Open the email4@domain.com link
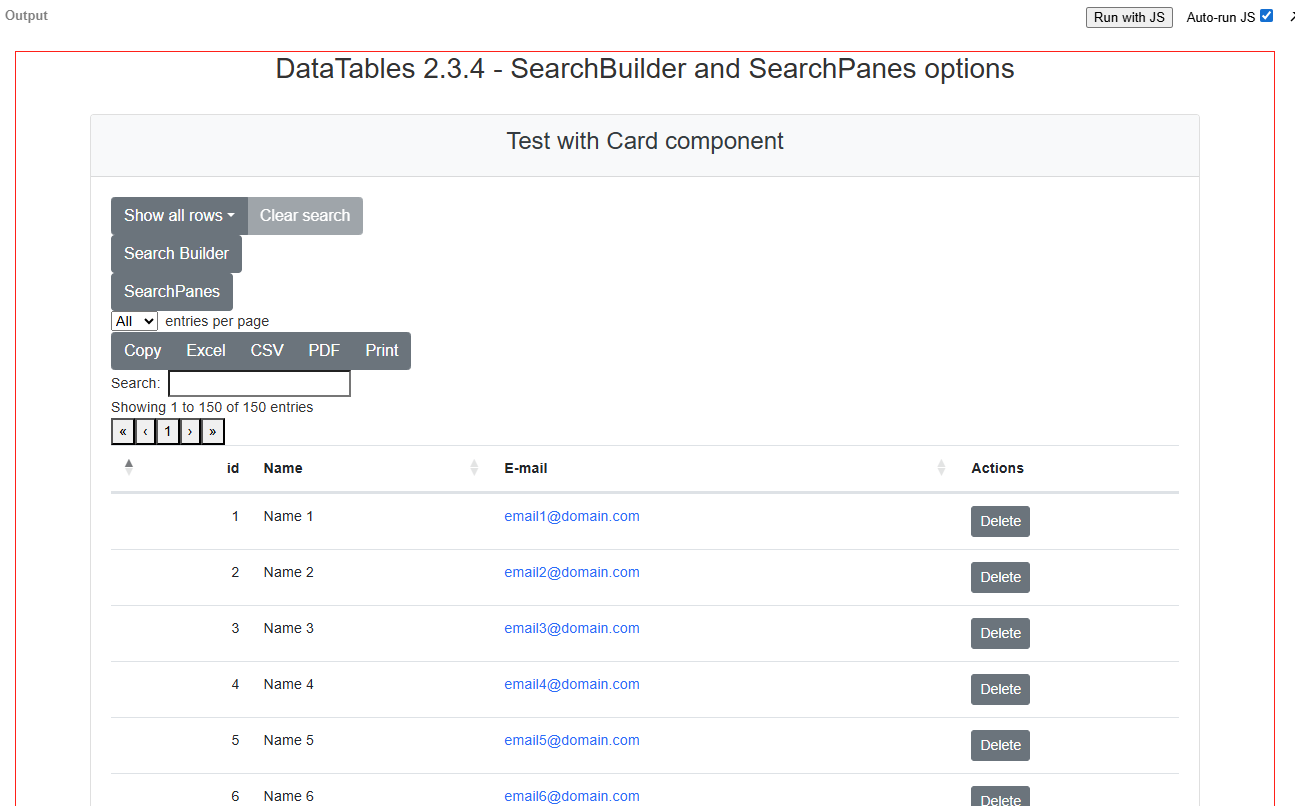Image resolution: width=1295 pixels, height=806 pixels. 572,685
